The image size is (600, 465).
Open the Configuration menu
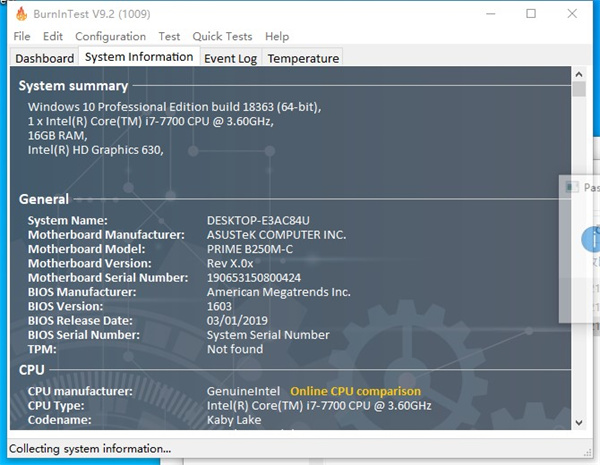(110, 36)
